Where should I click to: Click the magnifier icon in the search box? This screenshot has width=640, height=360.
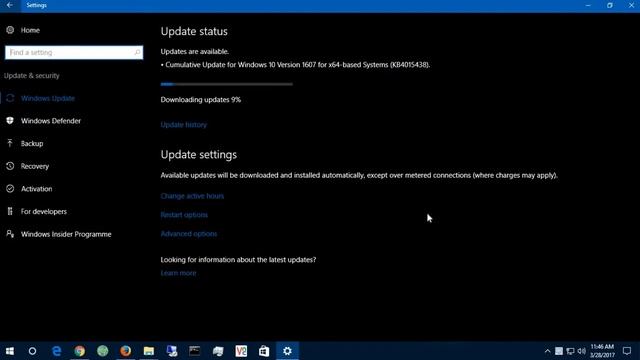pos(137,52)
